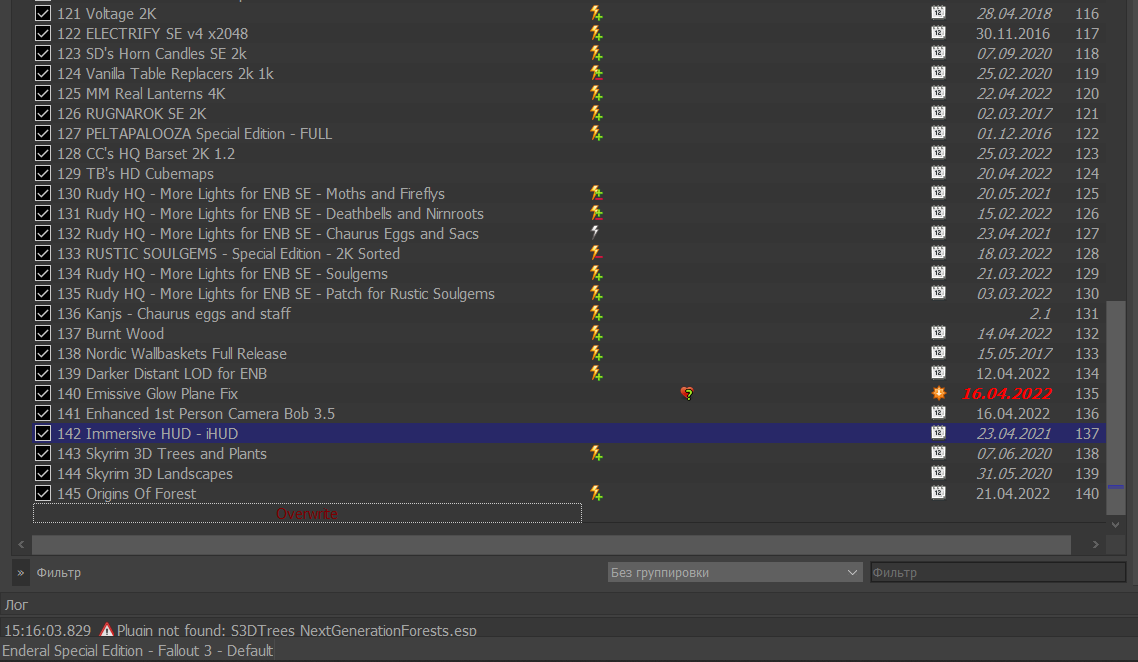This screenshot has width=1138, height=662.
Task: Click conflict icon on Darker Distant LOD row
Action: (x=596, y=373)
